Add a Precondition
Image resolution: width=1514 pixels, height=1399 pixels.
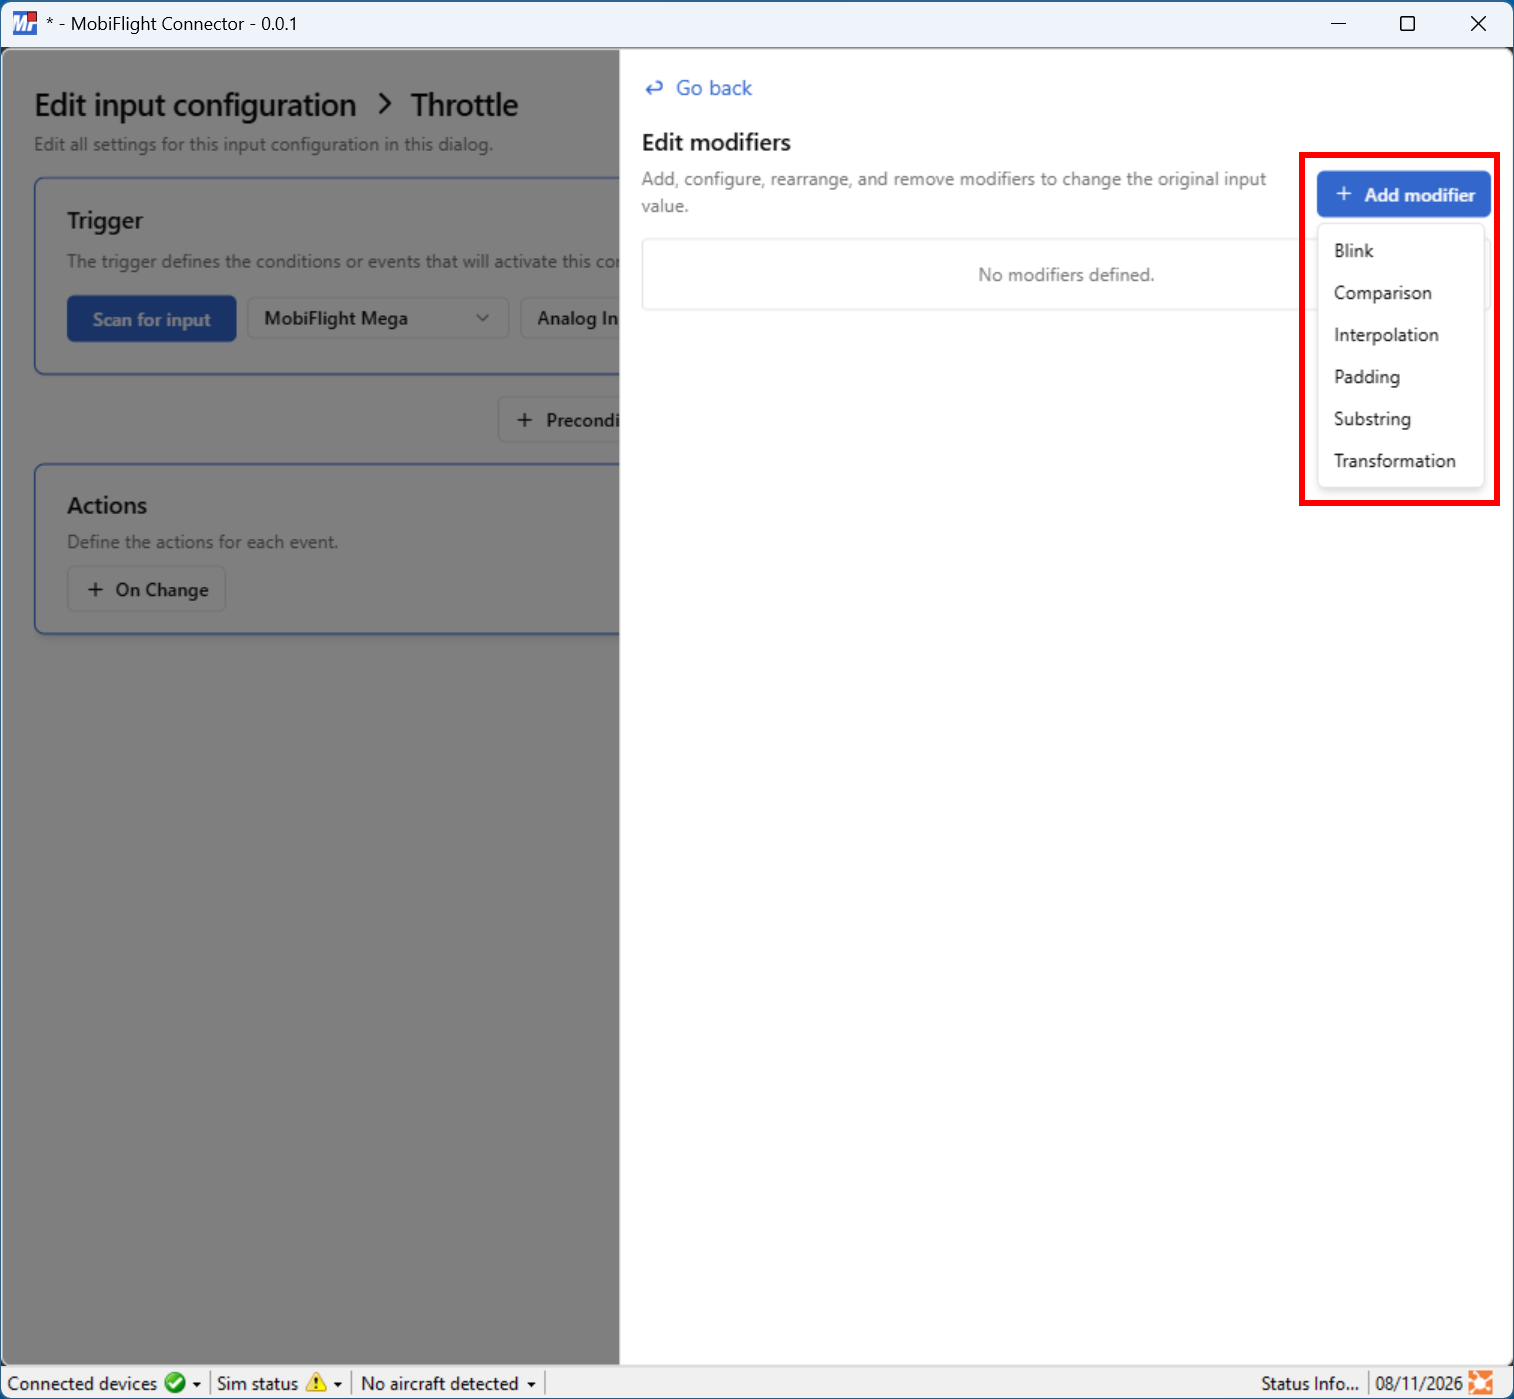(559, 420)
